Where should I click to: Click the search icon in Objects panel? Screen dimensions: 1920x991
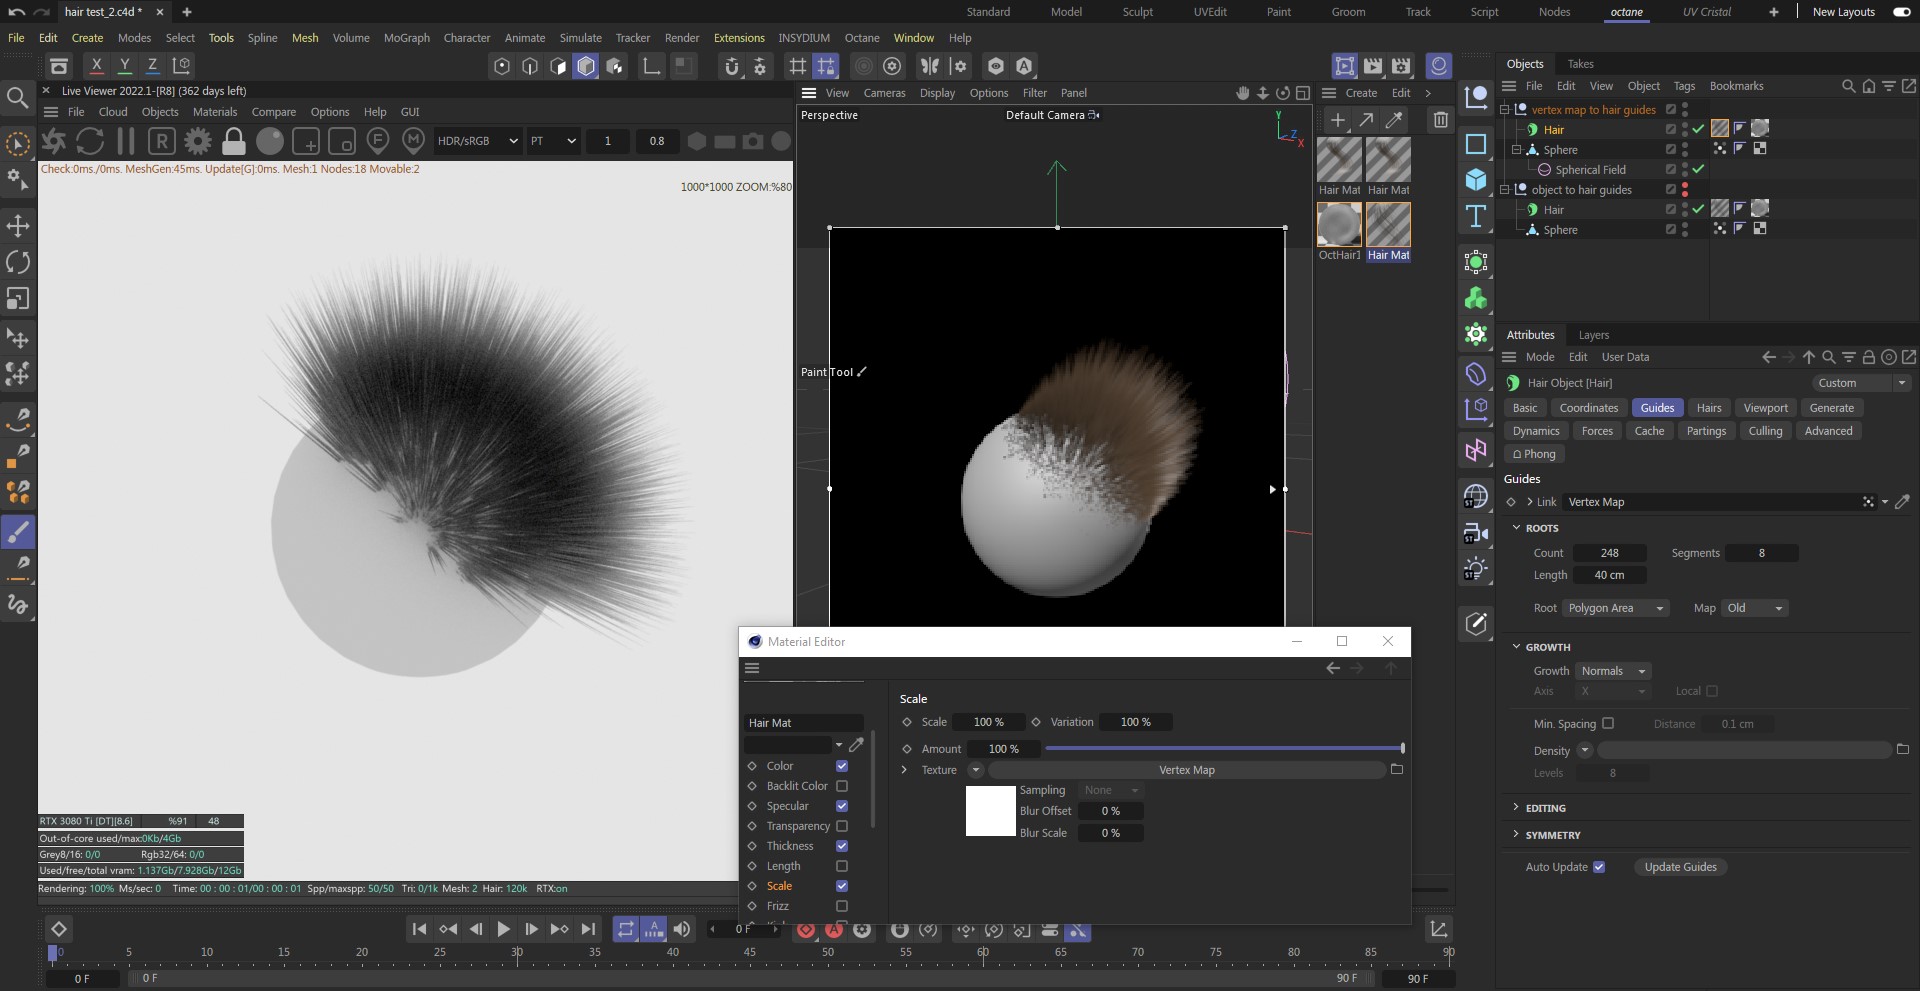pyautogui.click(x=1848, y=86)
